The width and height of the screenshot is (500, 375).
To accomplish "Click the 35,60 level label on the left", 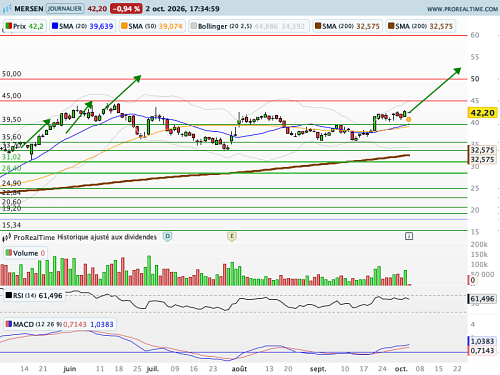I will click(12, 137).
